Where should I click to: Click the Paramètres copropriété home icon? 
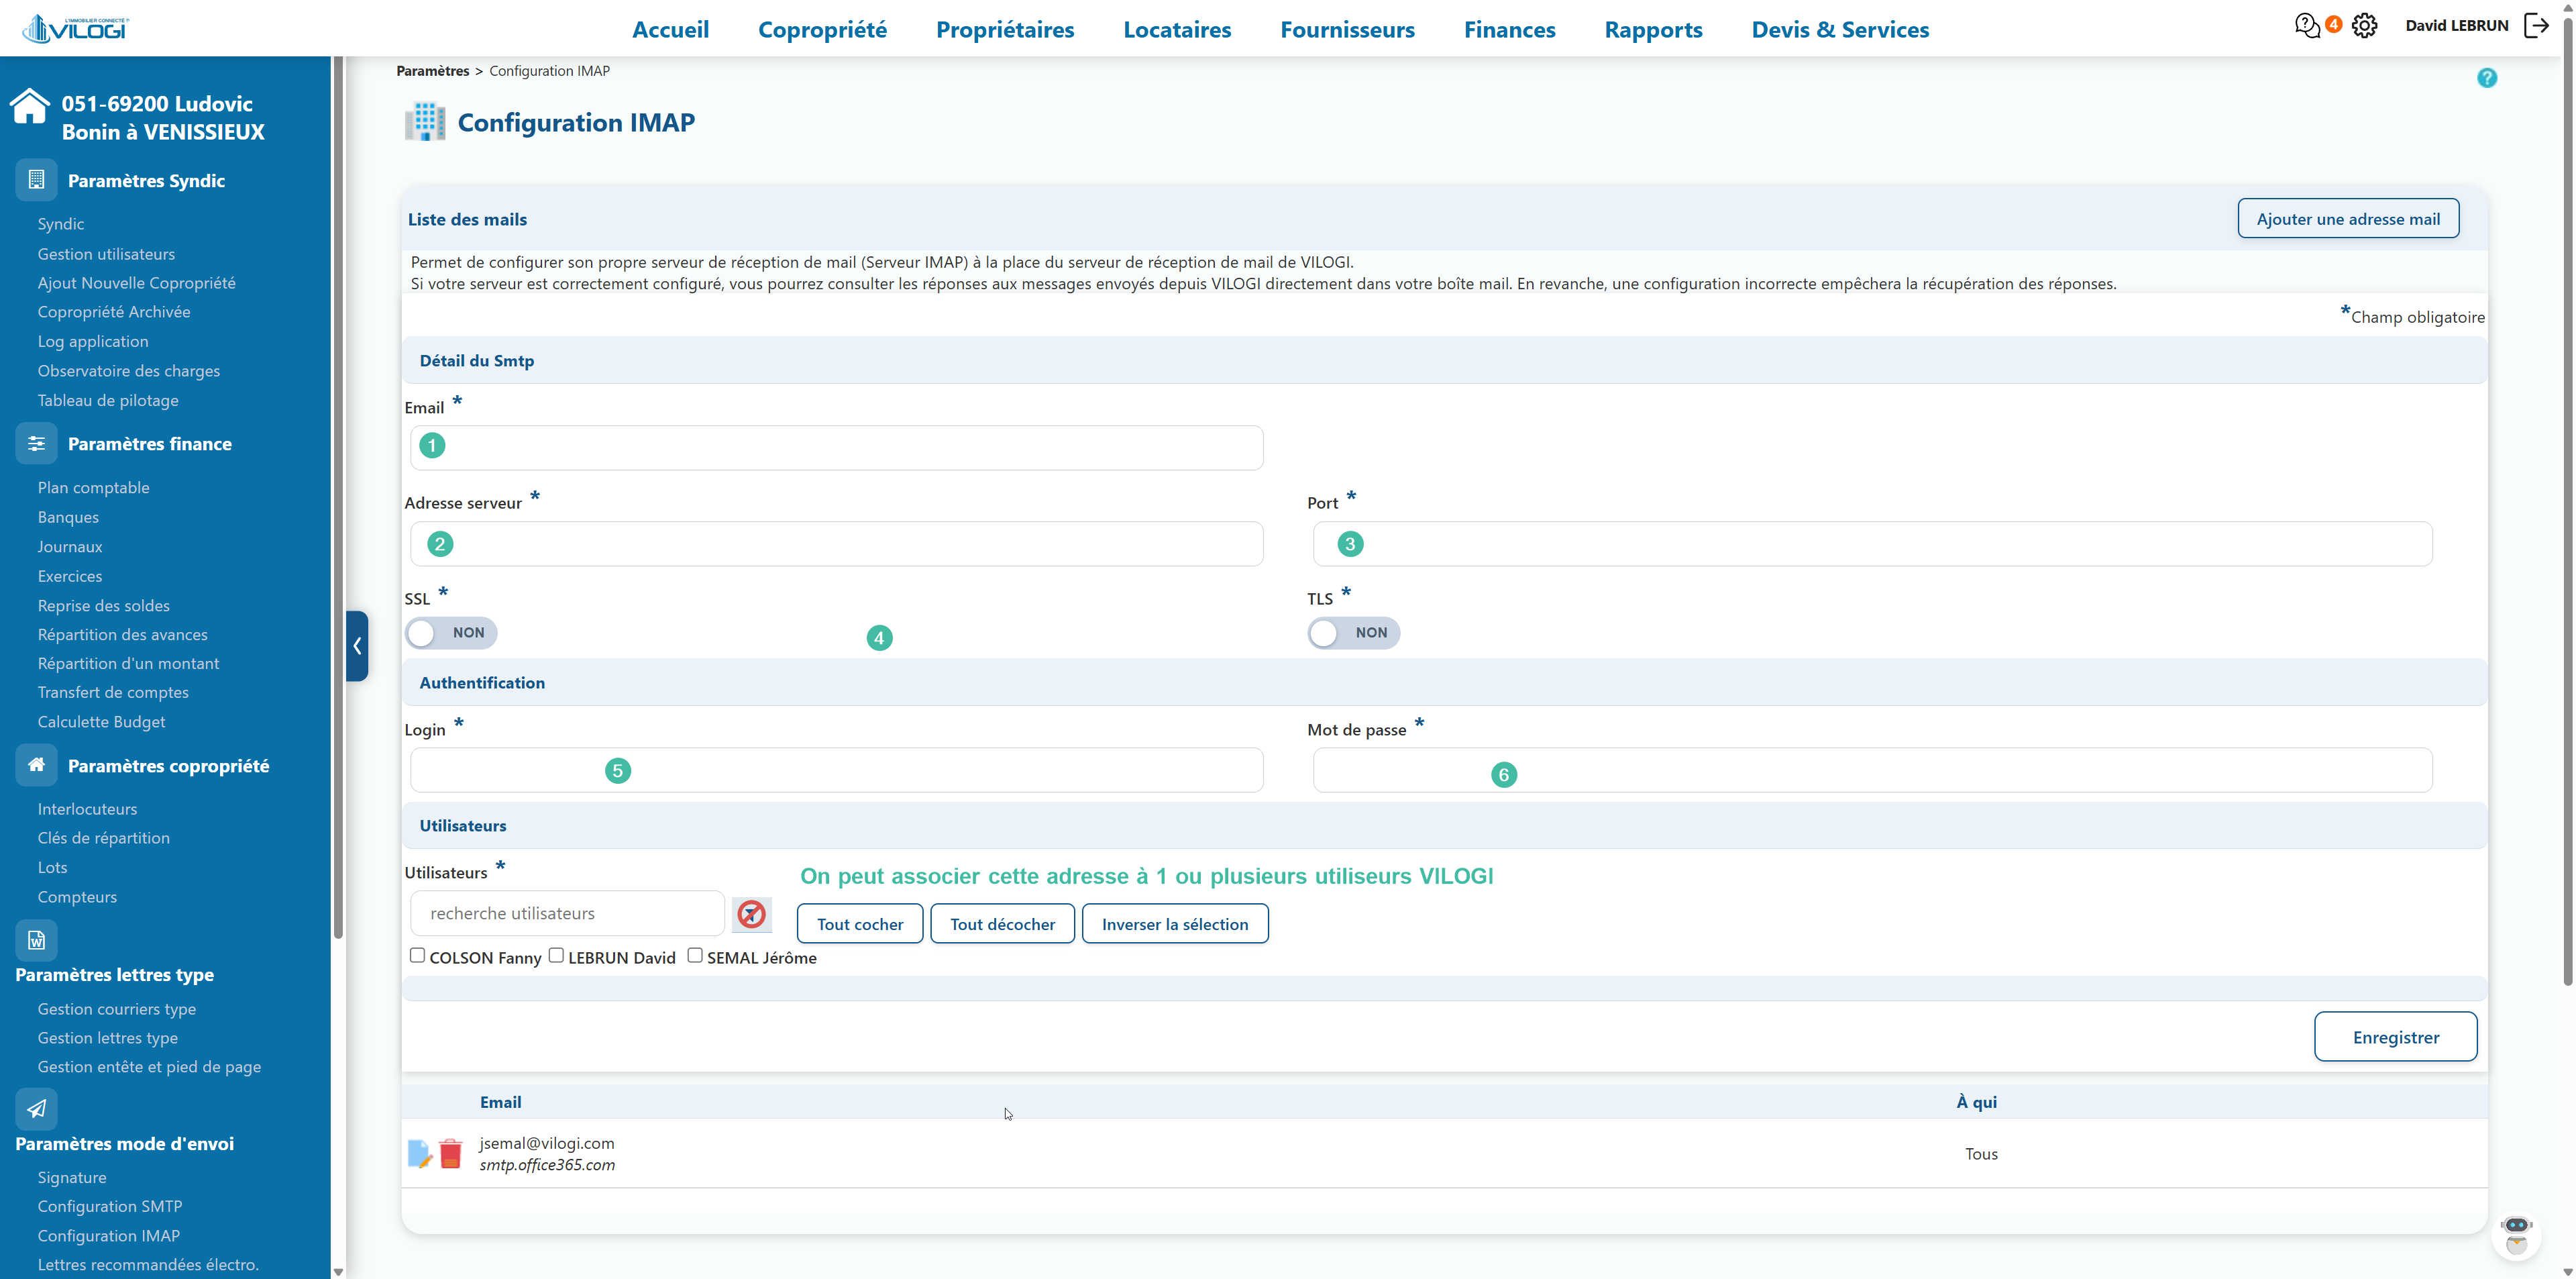37,765
